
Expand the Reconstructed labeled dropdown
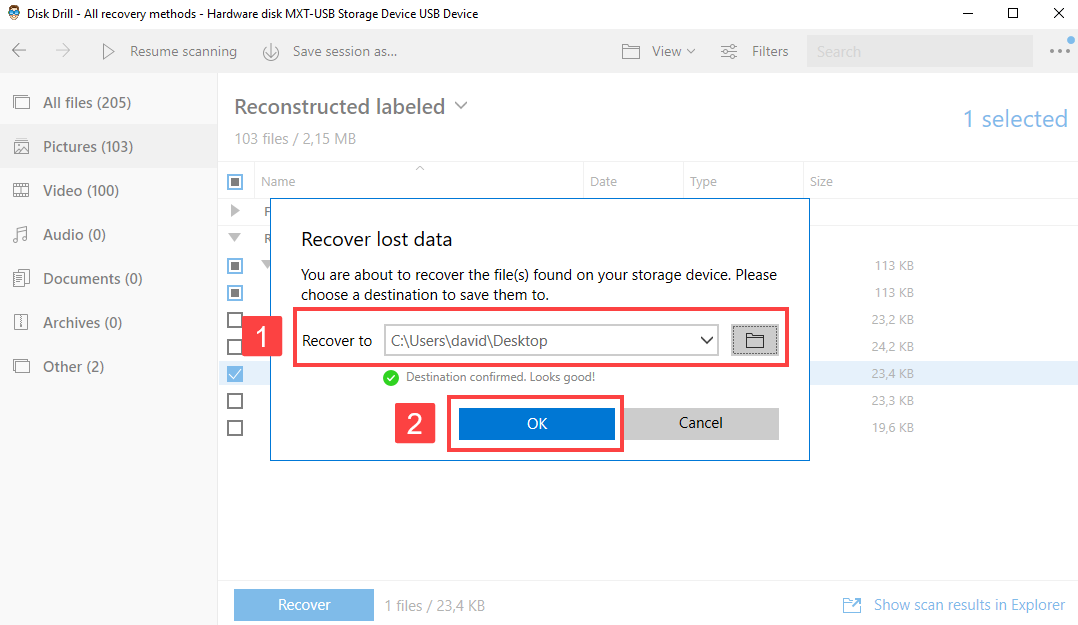tap(461, 105)
